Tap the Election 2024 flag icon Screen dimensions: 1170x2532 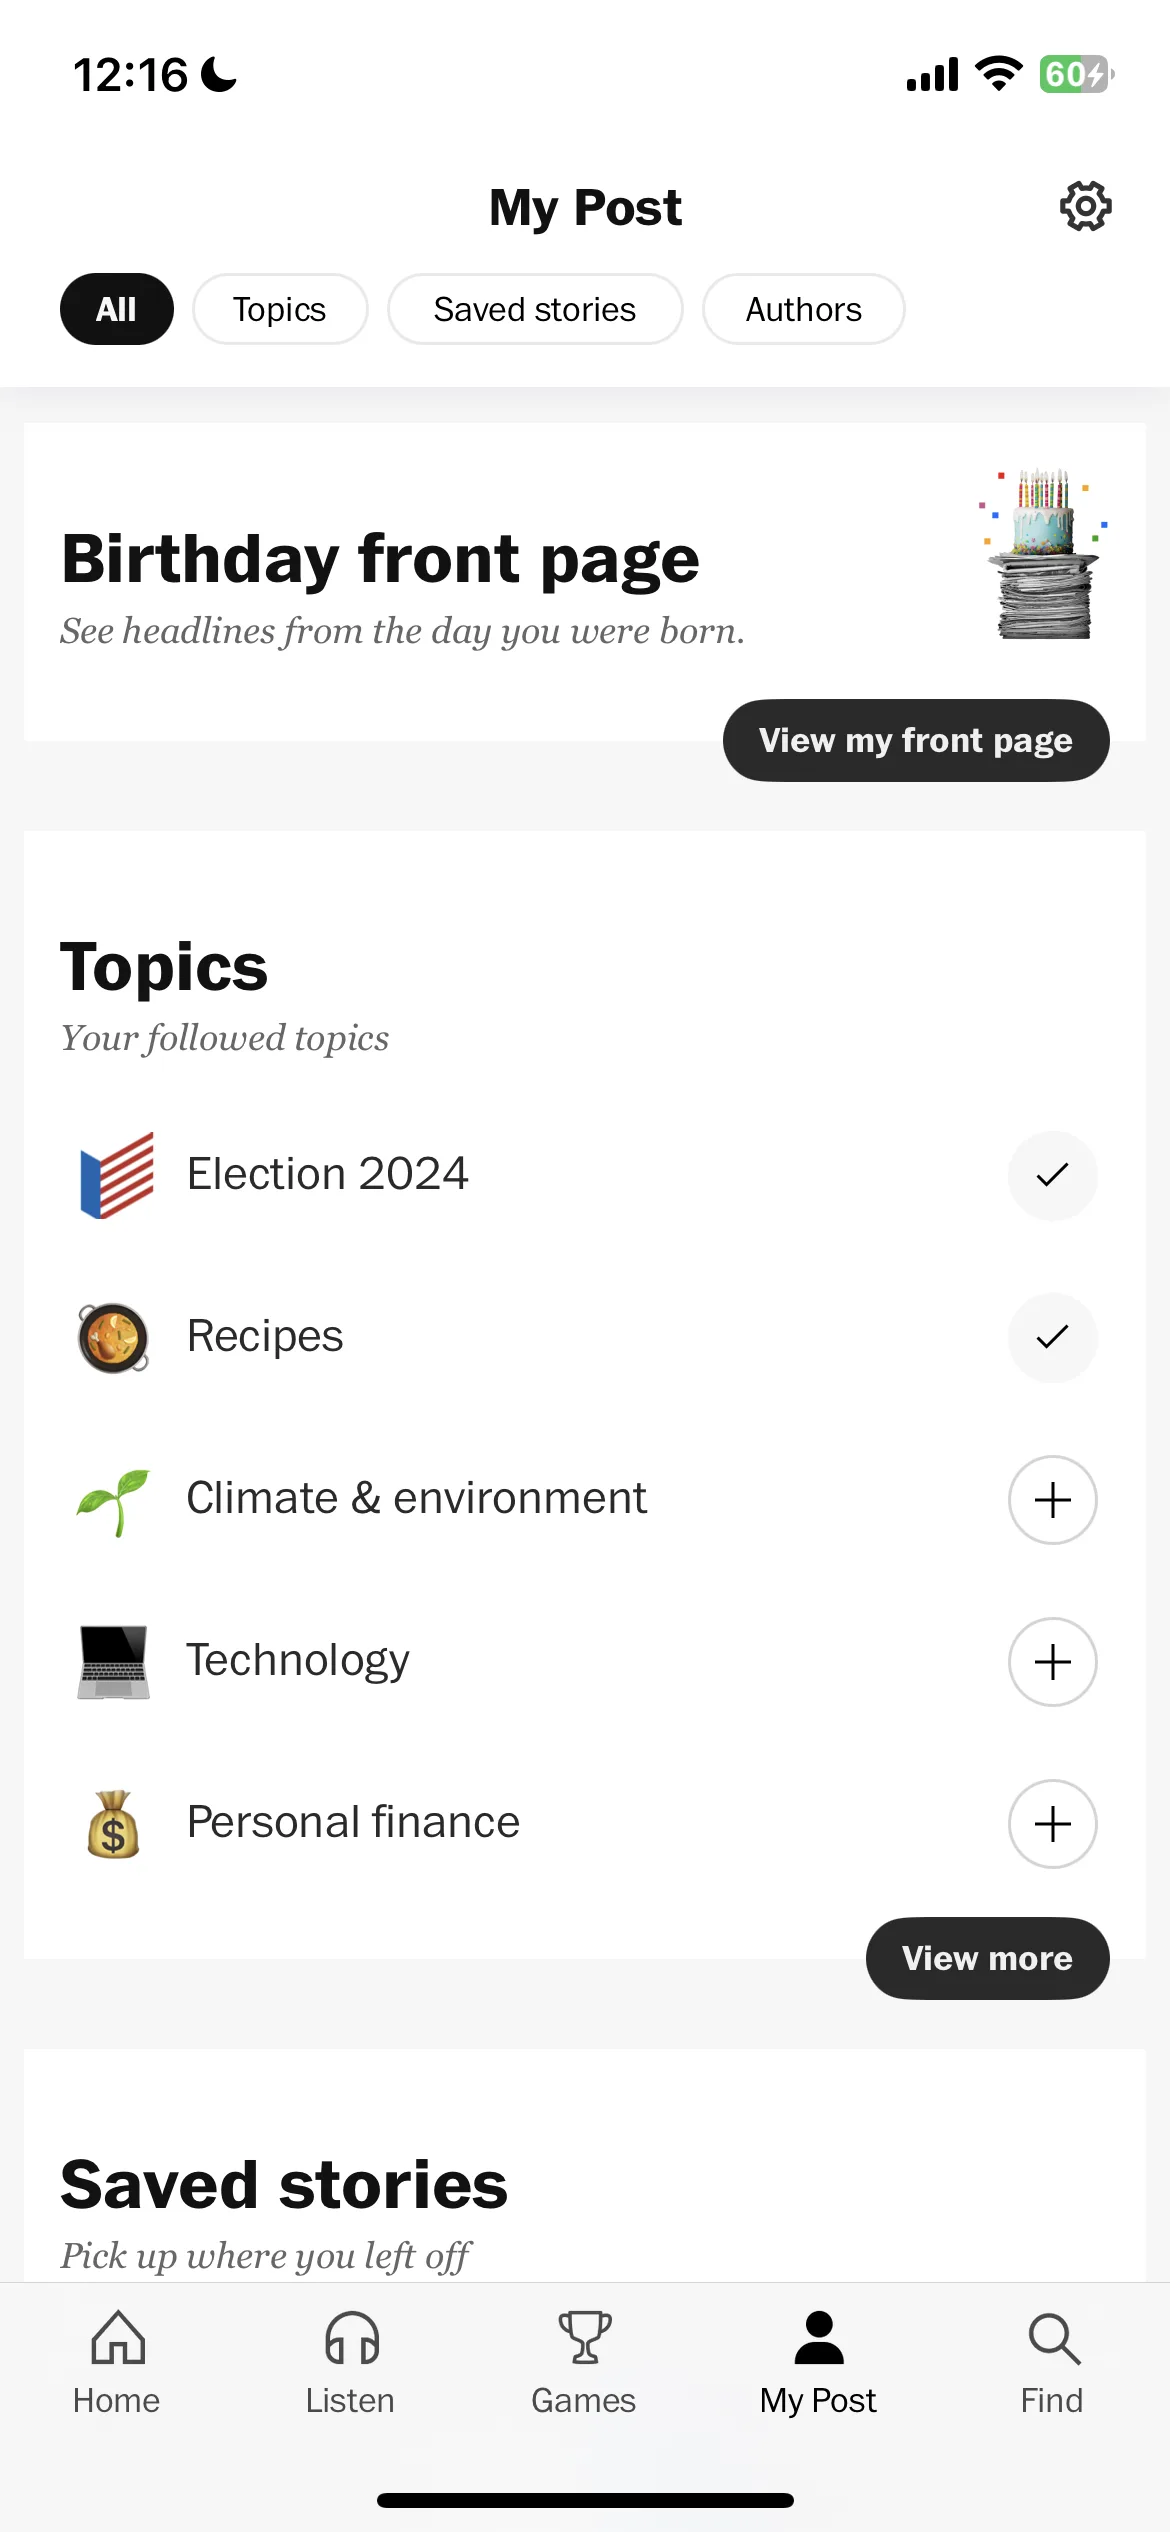(116, 1175)
